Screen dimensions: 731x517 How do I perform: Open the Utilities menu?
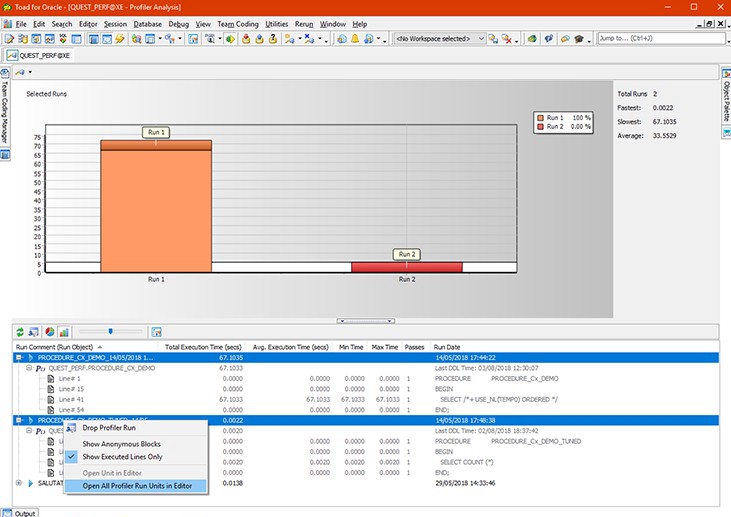click(276, 24)
